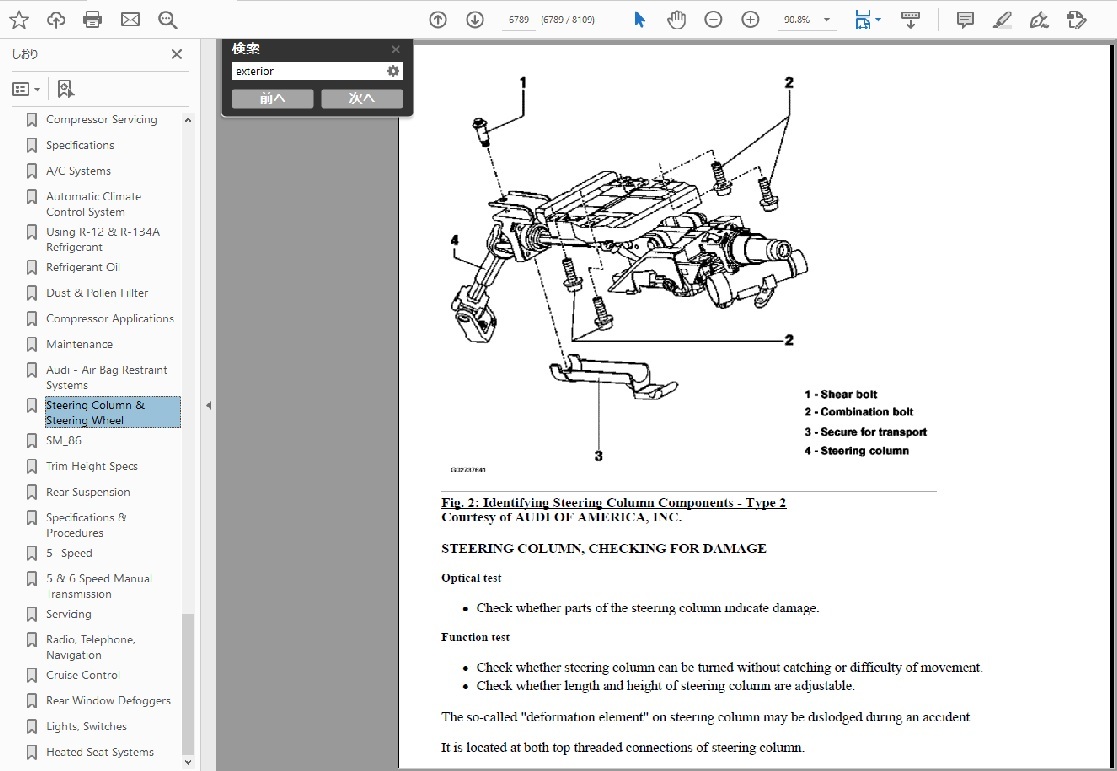Close the しおり bookmarks panel
1117x771 pixels.
point(177,55)
